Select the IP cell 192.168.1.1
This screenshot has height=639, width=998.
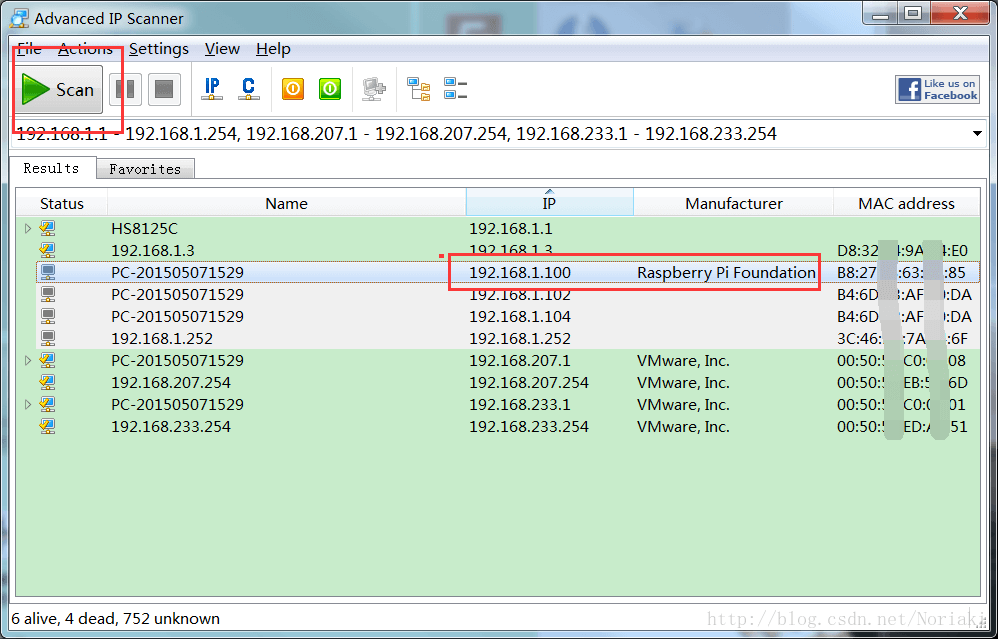click(511, 228)
